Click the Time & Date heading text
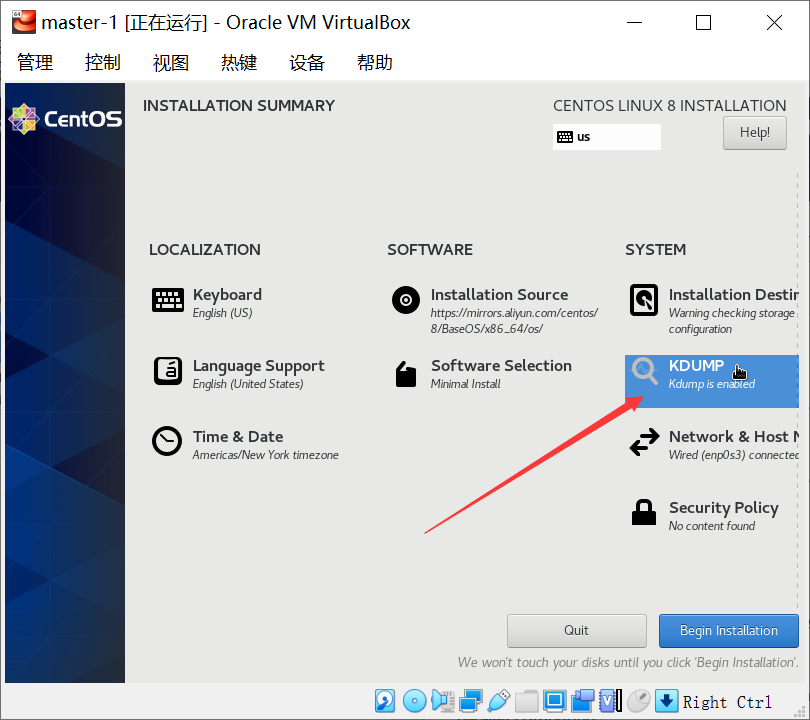The height and width of the screenshot is (720, 810). tap(238, 436)
